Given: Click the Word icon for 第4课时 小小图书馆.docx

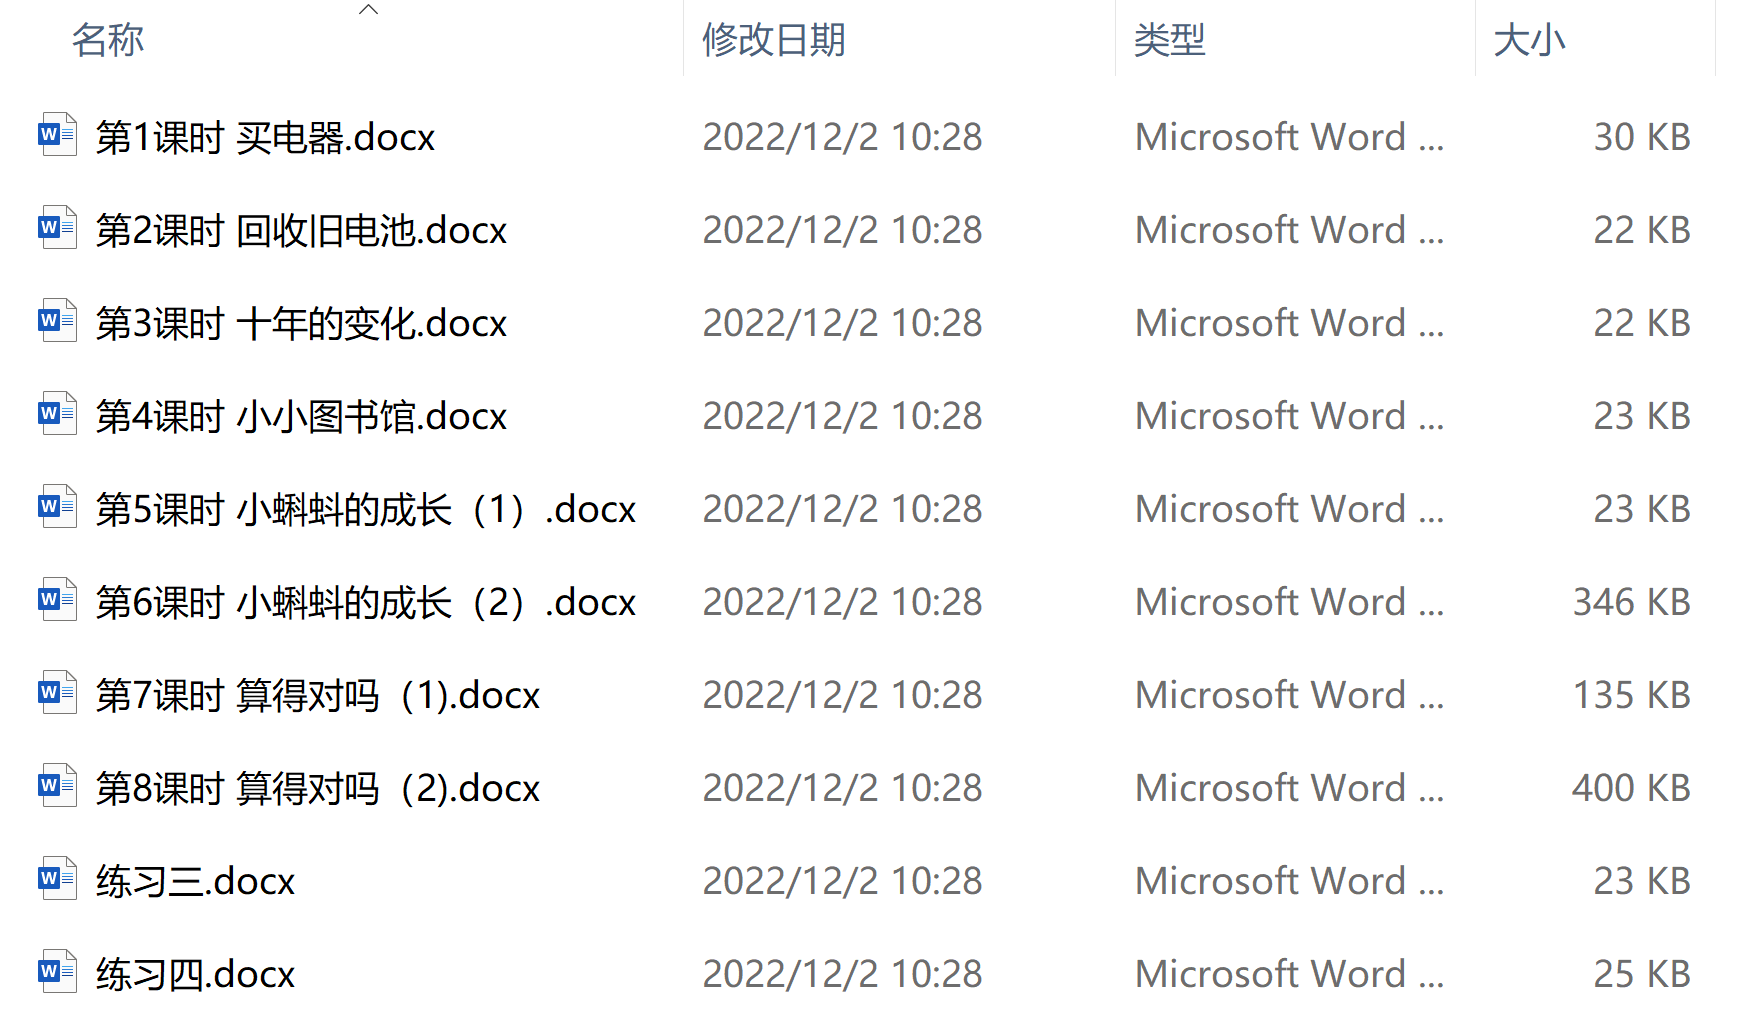Looking at the screenshot, I should click(57, 414).
